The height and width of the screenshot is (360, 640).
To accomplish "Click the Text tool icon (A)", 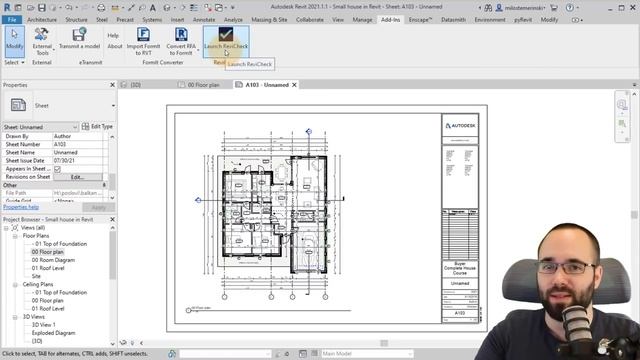I will click(x=153, y=7).
